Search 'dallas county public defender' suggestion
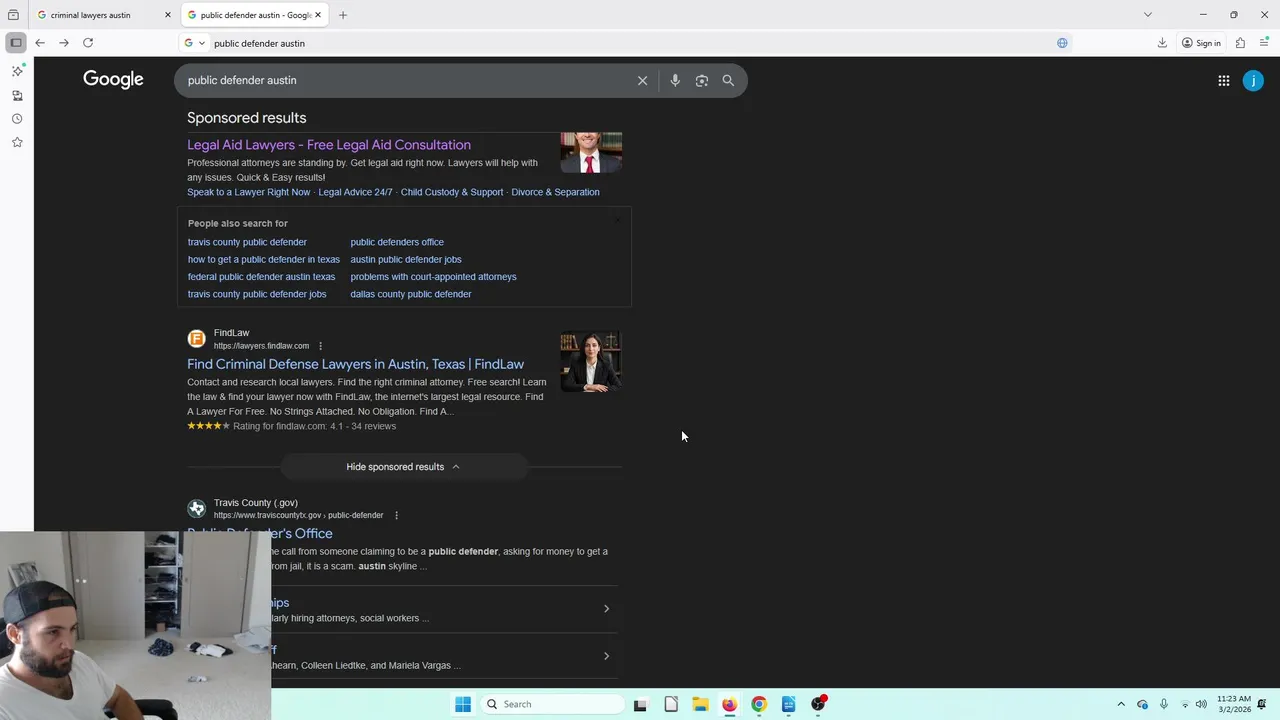1280x720 pixels. (411, 294)
